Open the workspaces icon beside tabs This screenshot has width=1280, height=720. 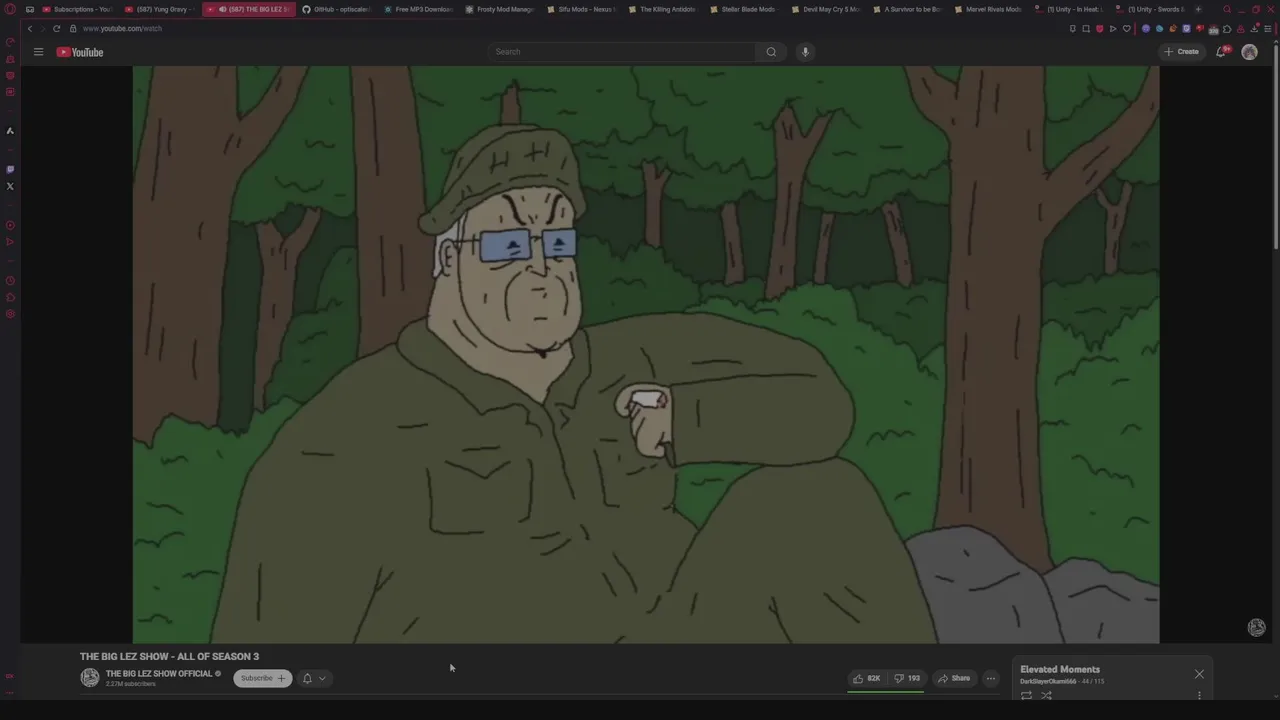[29, 9]
